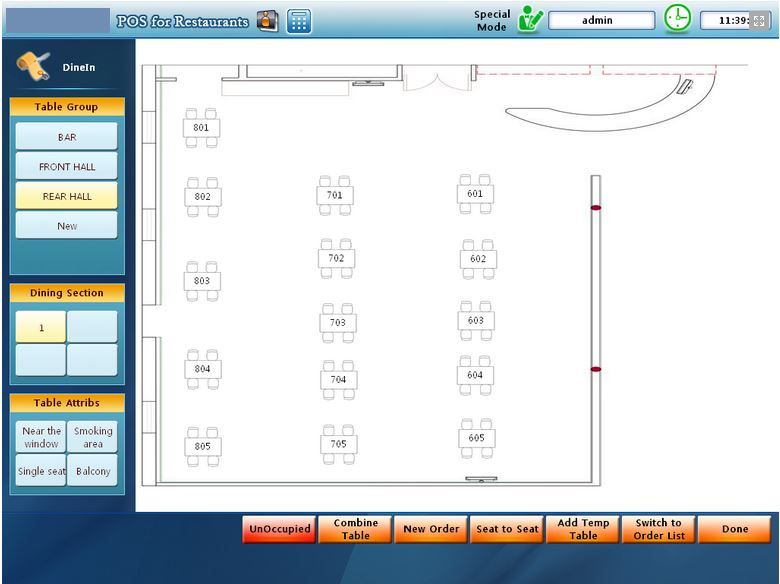Open the calculator icon in header
This screenshot has width=780, height=584.
click(298, 21)
